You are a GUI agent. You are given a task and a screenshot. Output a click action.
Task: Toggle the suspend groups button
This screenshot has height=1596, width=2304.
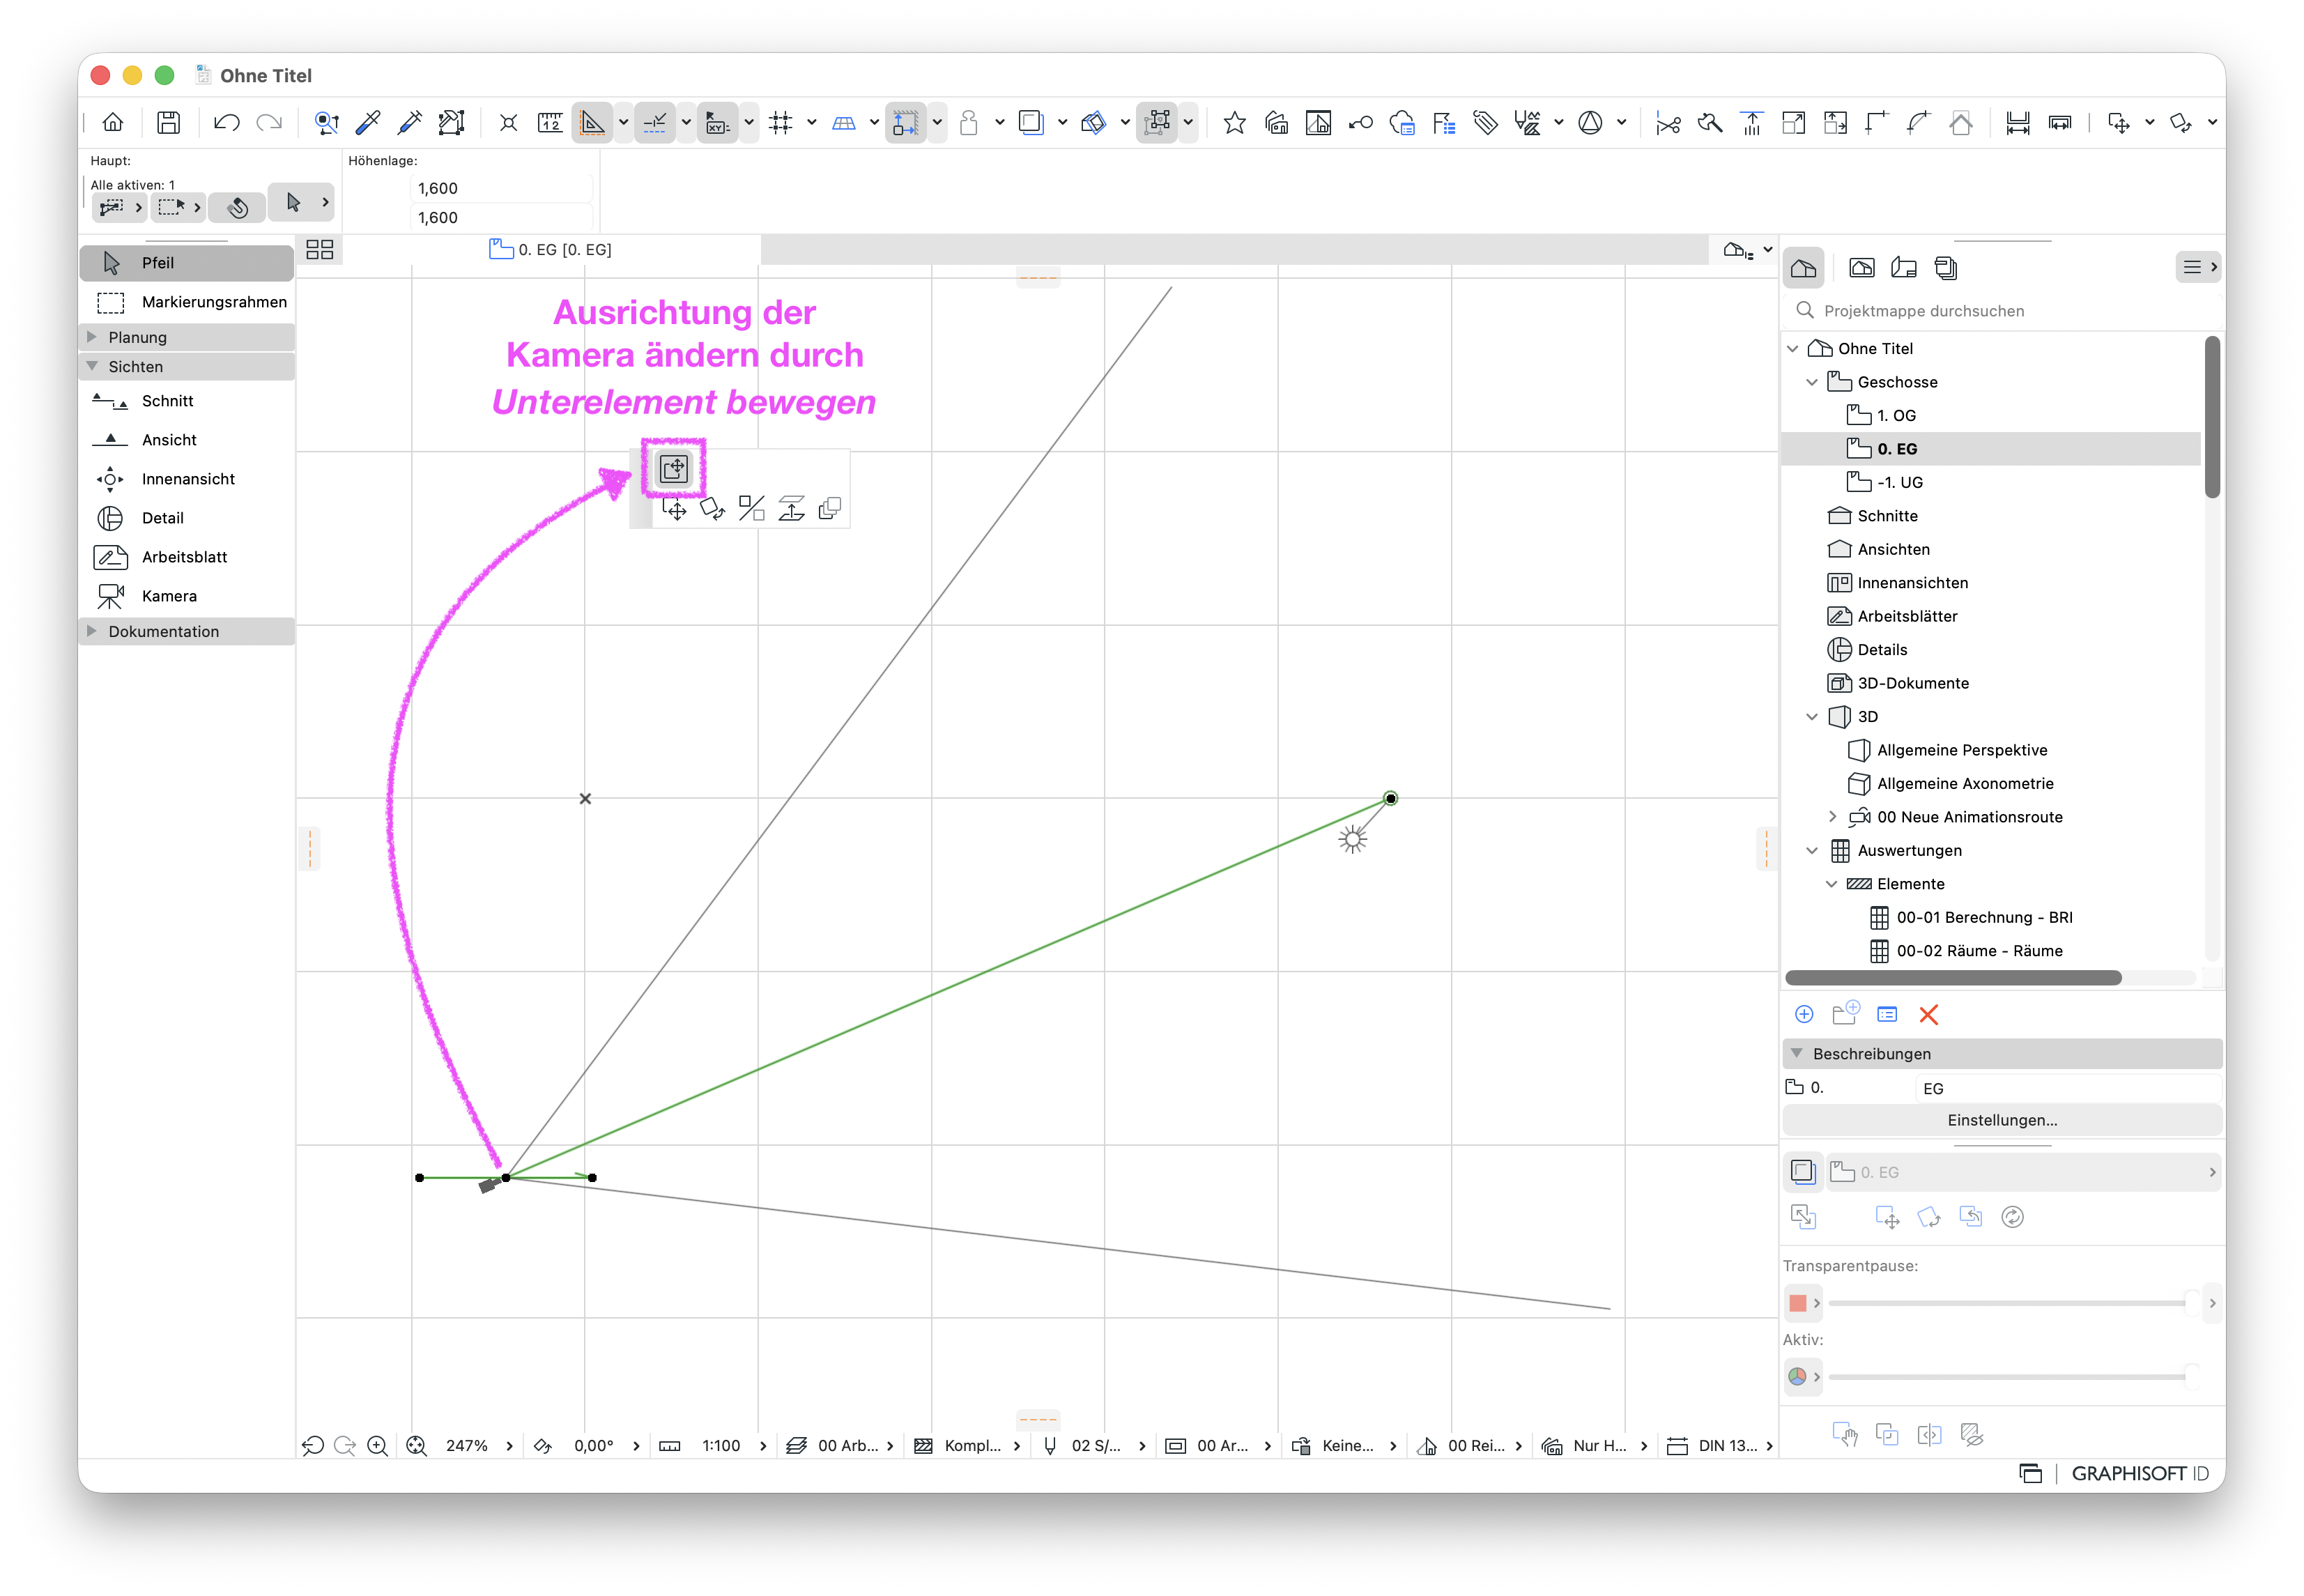click(x=1157, y=123)
